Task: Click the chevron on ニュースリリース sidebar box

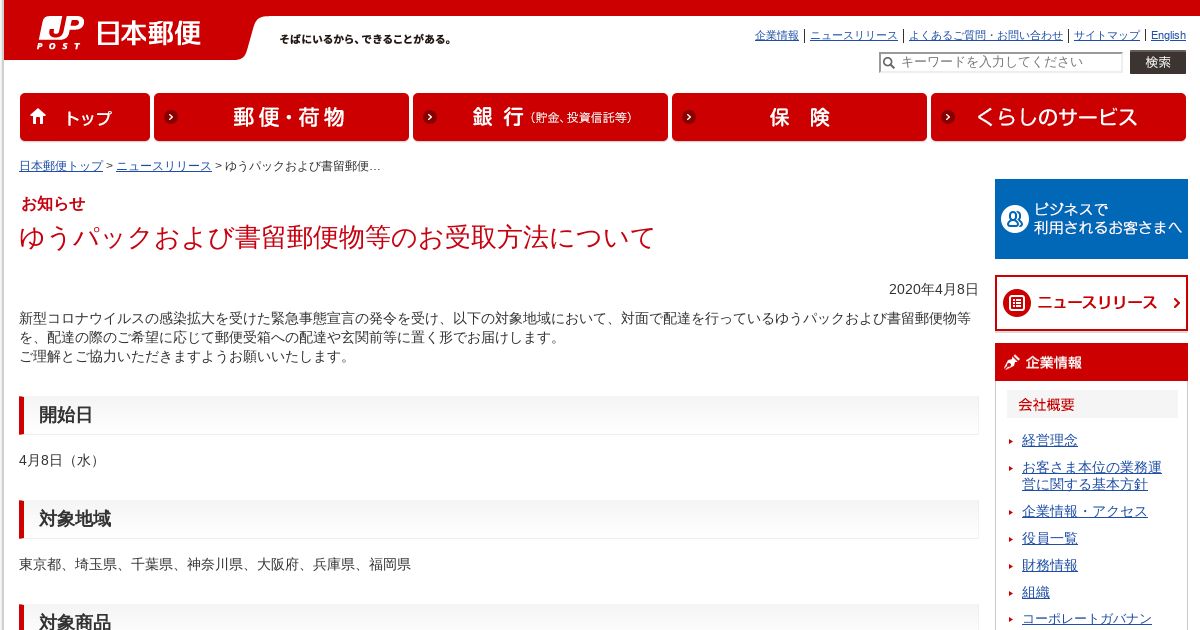Action: 1176,303
